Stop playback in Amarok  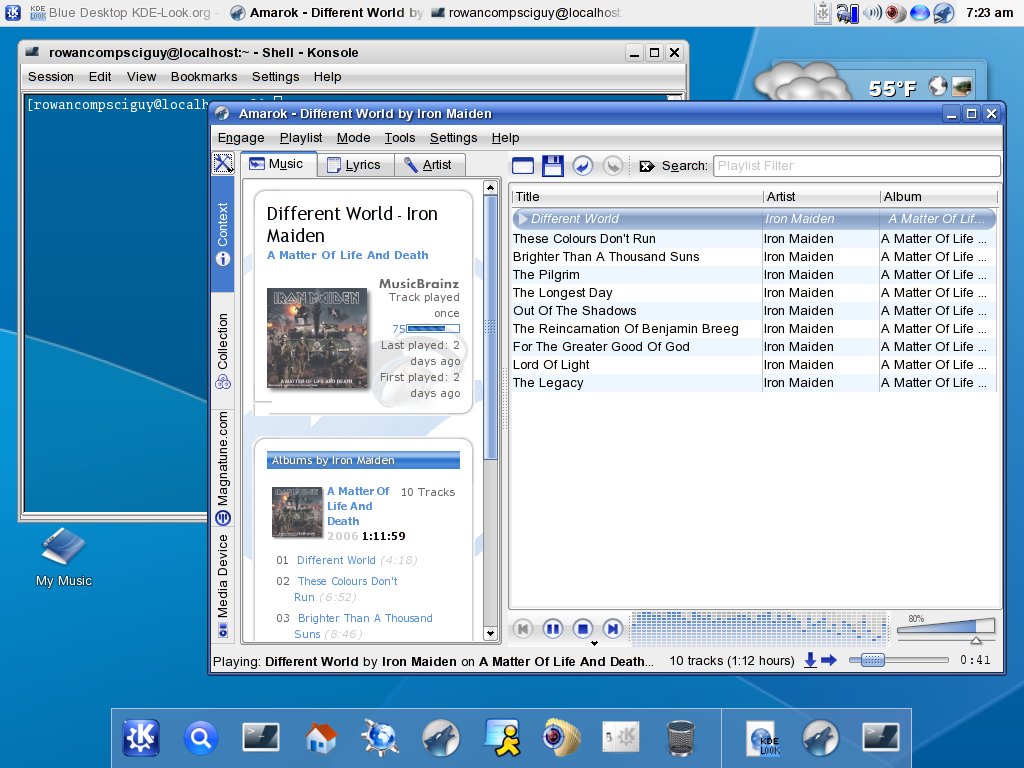[583, 629]
